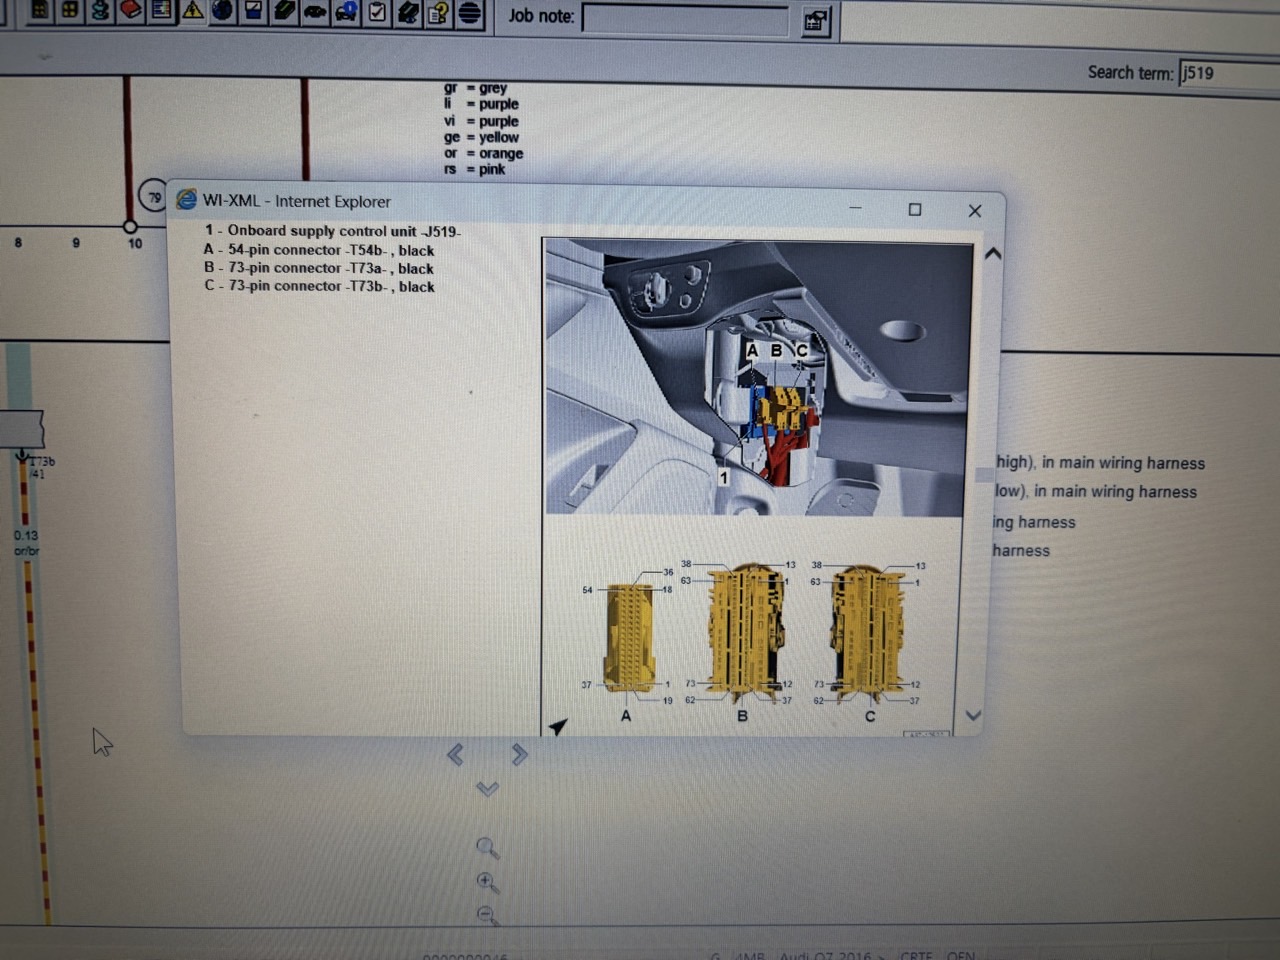Click the Search term input field

point(1229,73)
